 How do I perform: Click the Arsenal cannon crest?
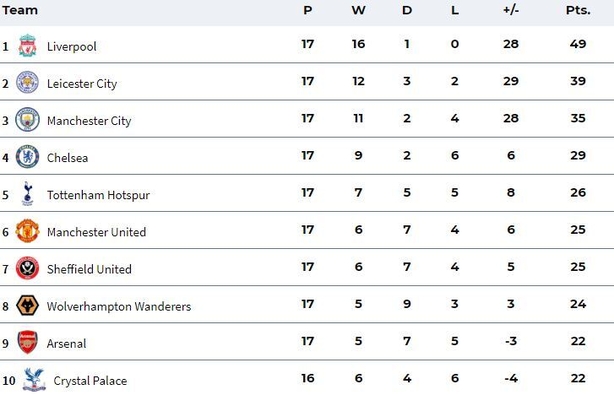27,342
